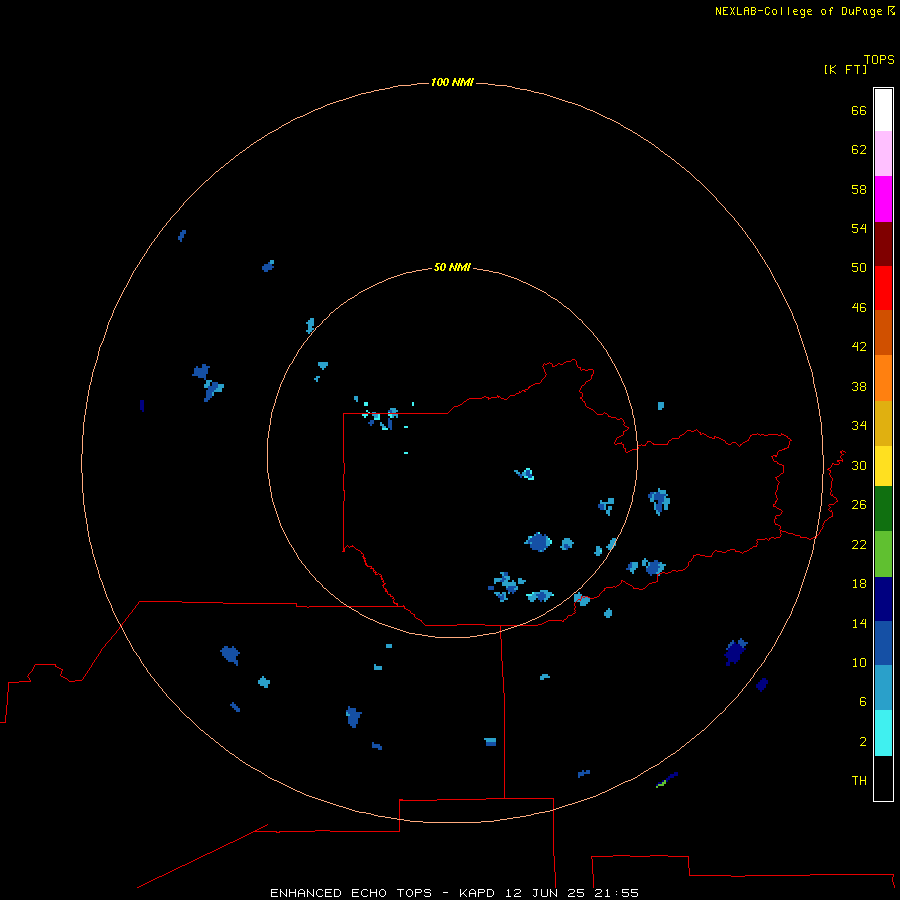Click the light pink 62 kft legend color
900x900 pixels.
[x=883, y=154]
